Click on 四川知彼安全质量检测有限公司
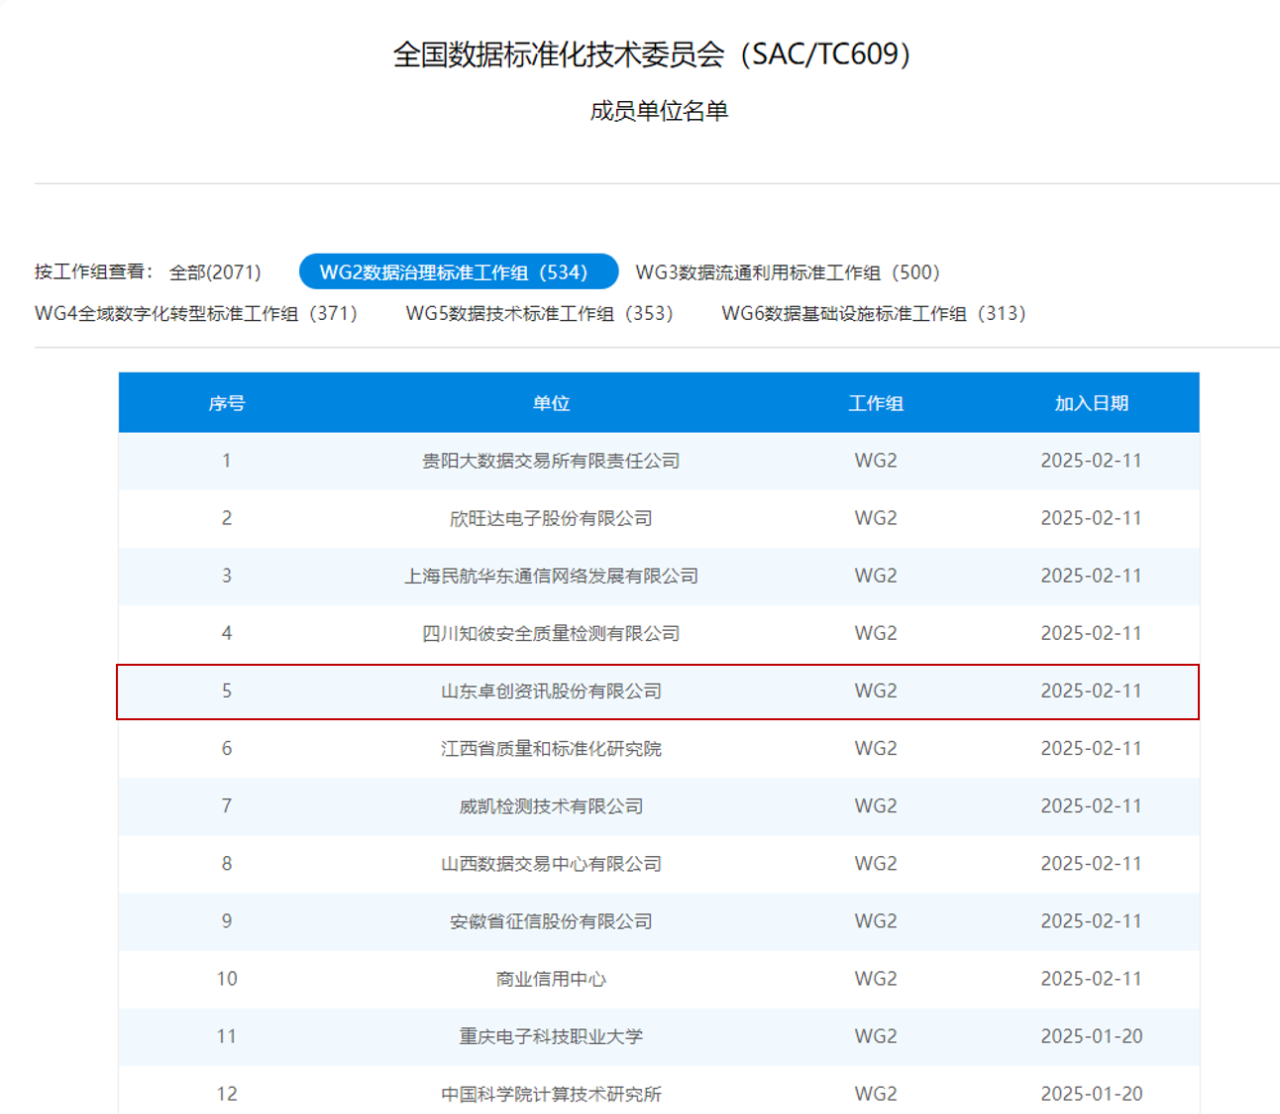1280x1114 pixels. (x=551, y=633)
